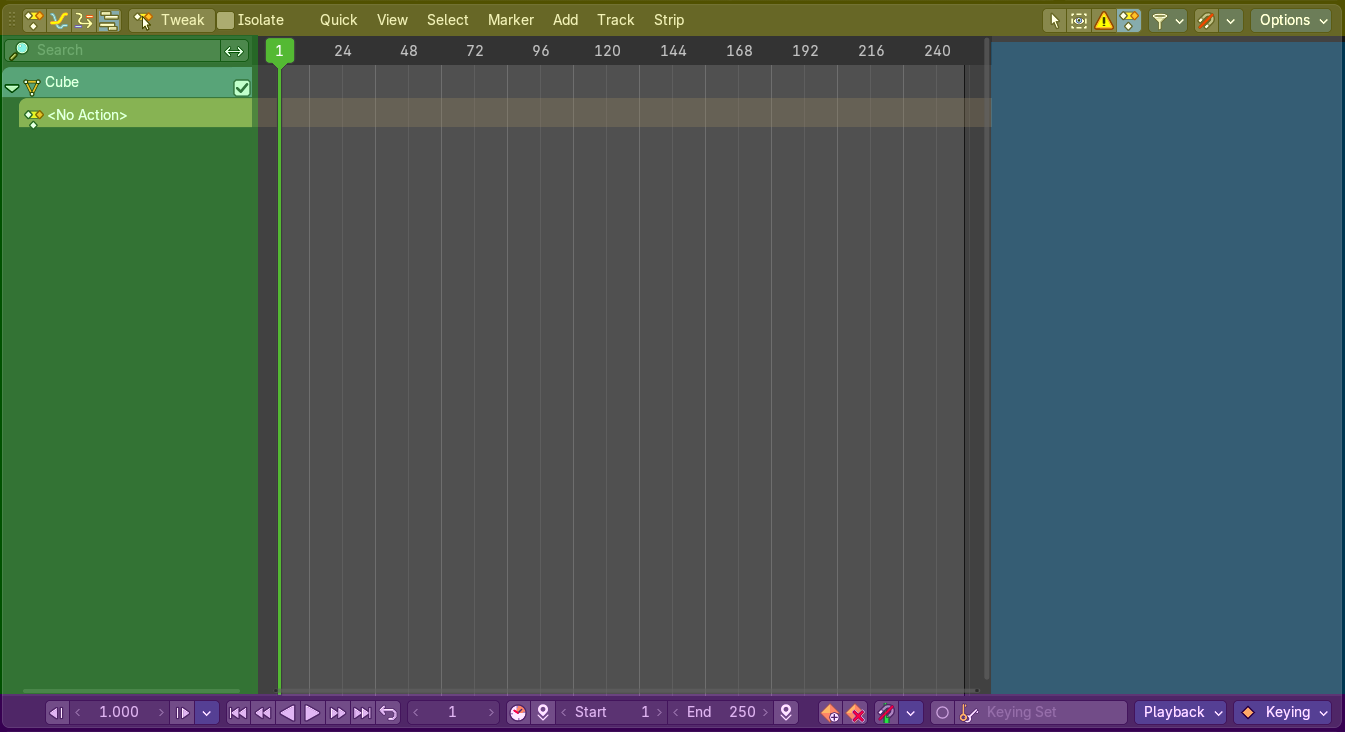Jump to next keyframe
This screenshot has width=1345, height=732.
(337, 713)
